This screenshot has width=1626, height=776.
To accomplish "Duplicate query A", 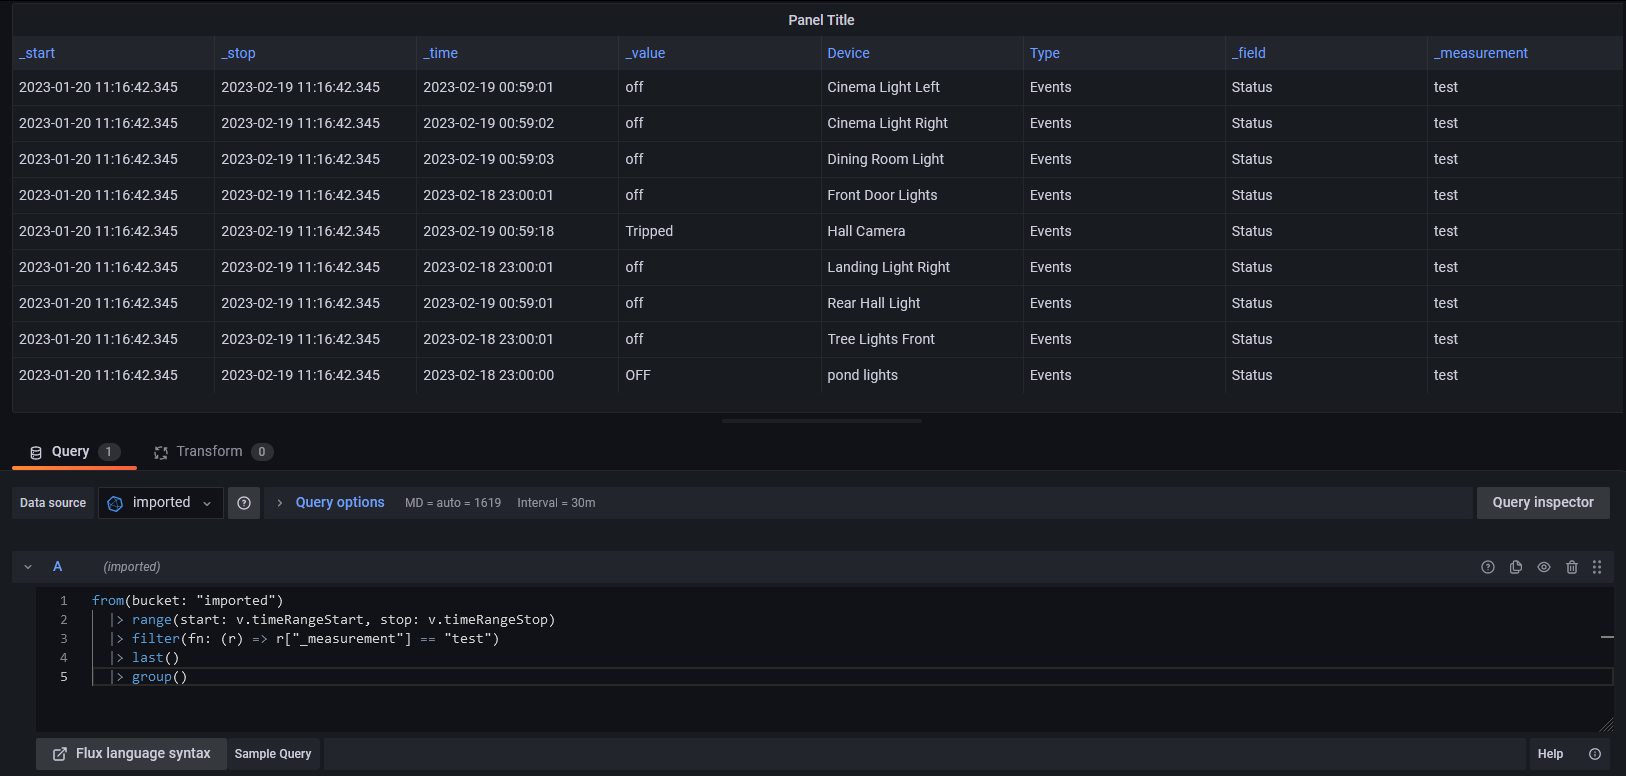I will (x=1516, y=567).
